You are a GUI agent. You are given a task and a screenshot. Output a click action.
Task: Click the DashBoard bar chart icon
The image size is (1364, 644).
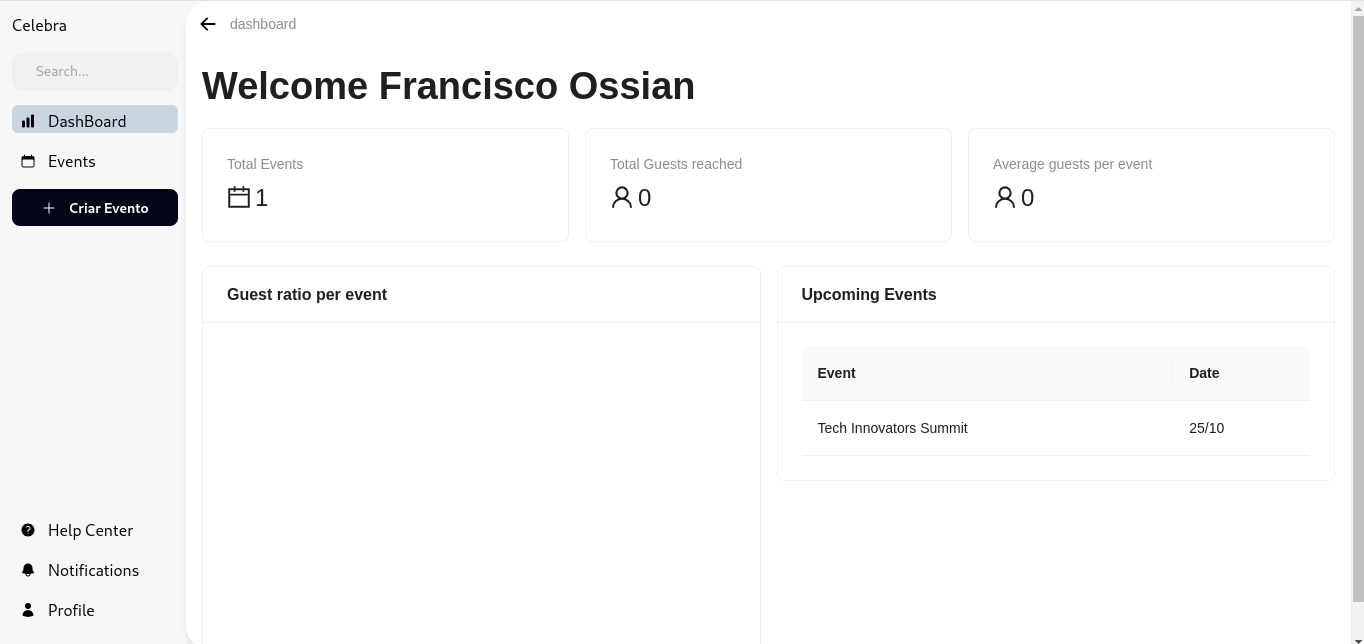point(28,121)
